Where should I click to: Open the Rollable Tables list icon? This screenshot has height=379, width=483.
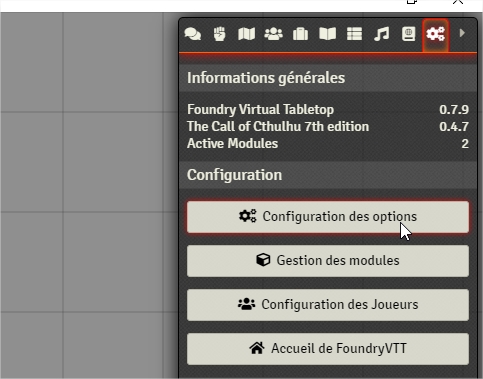pos(354,34)
